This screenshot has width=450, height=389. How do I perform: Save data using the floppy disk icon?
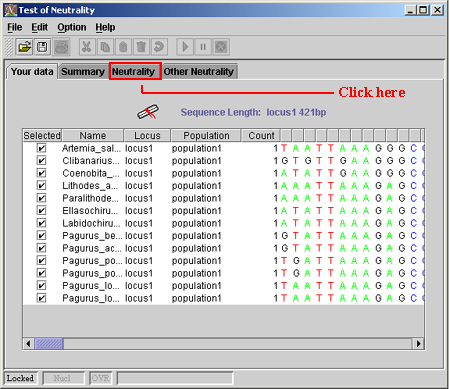point(42,47)
